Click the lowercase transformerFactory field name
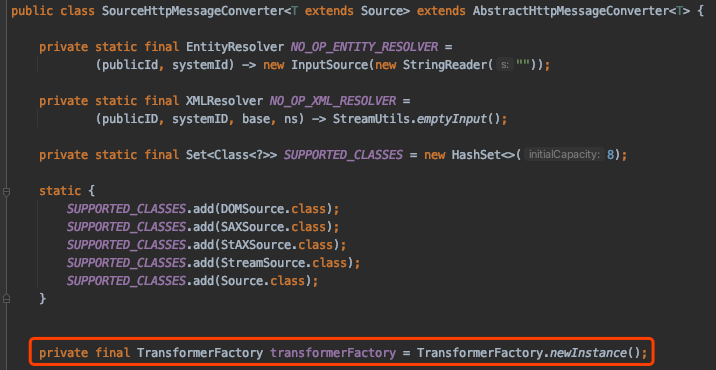Image resolution: width=716 pixels, height=370 pixels. (x=332, y=353)
